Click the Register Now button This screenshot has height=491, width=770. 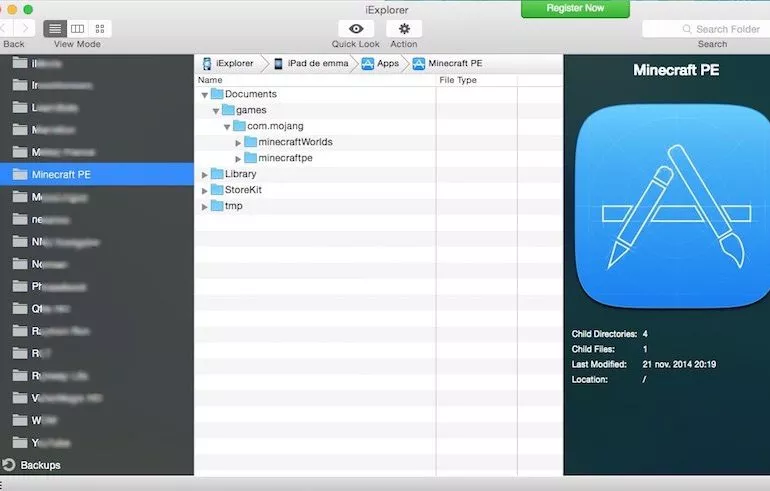click(x=575, y=8)
